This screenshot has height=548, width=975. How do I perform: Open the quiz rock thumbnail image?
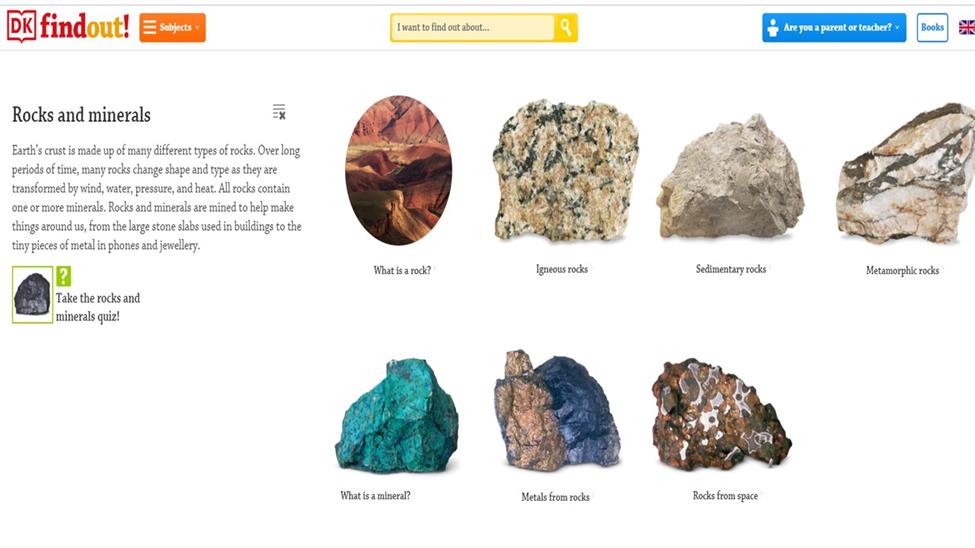(32, 295)
